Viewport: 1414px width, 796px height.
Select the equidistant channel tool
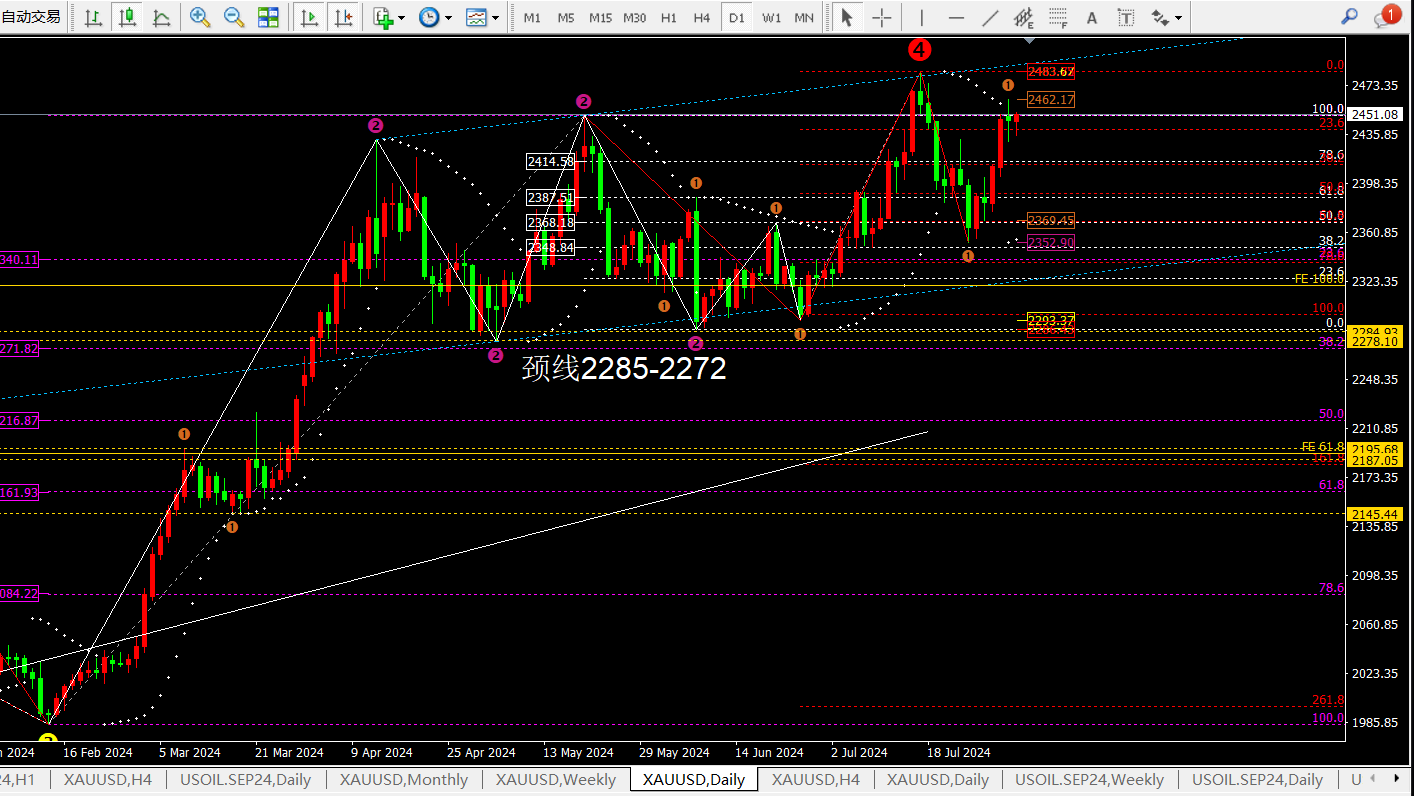pyautogui.click(x=1023, y=17)
